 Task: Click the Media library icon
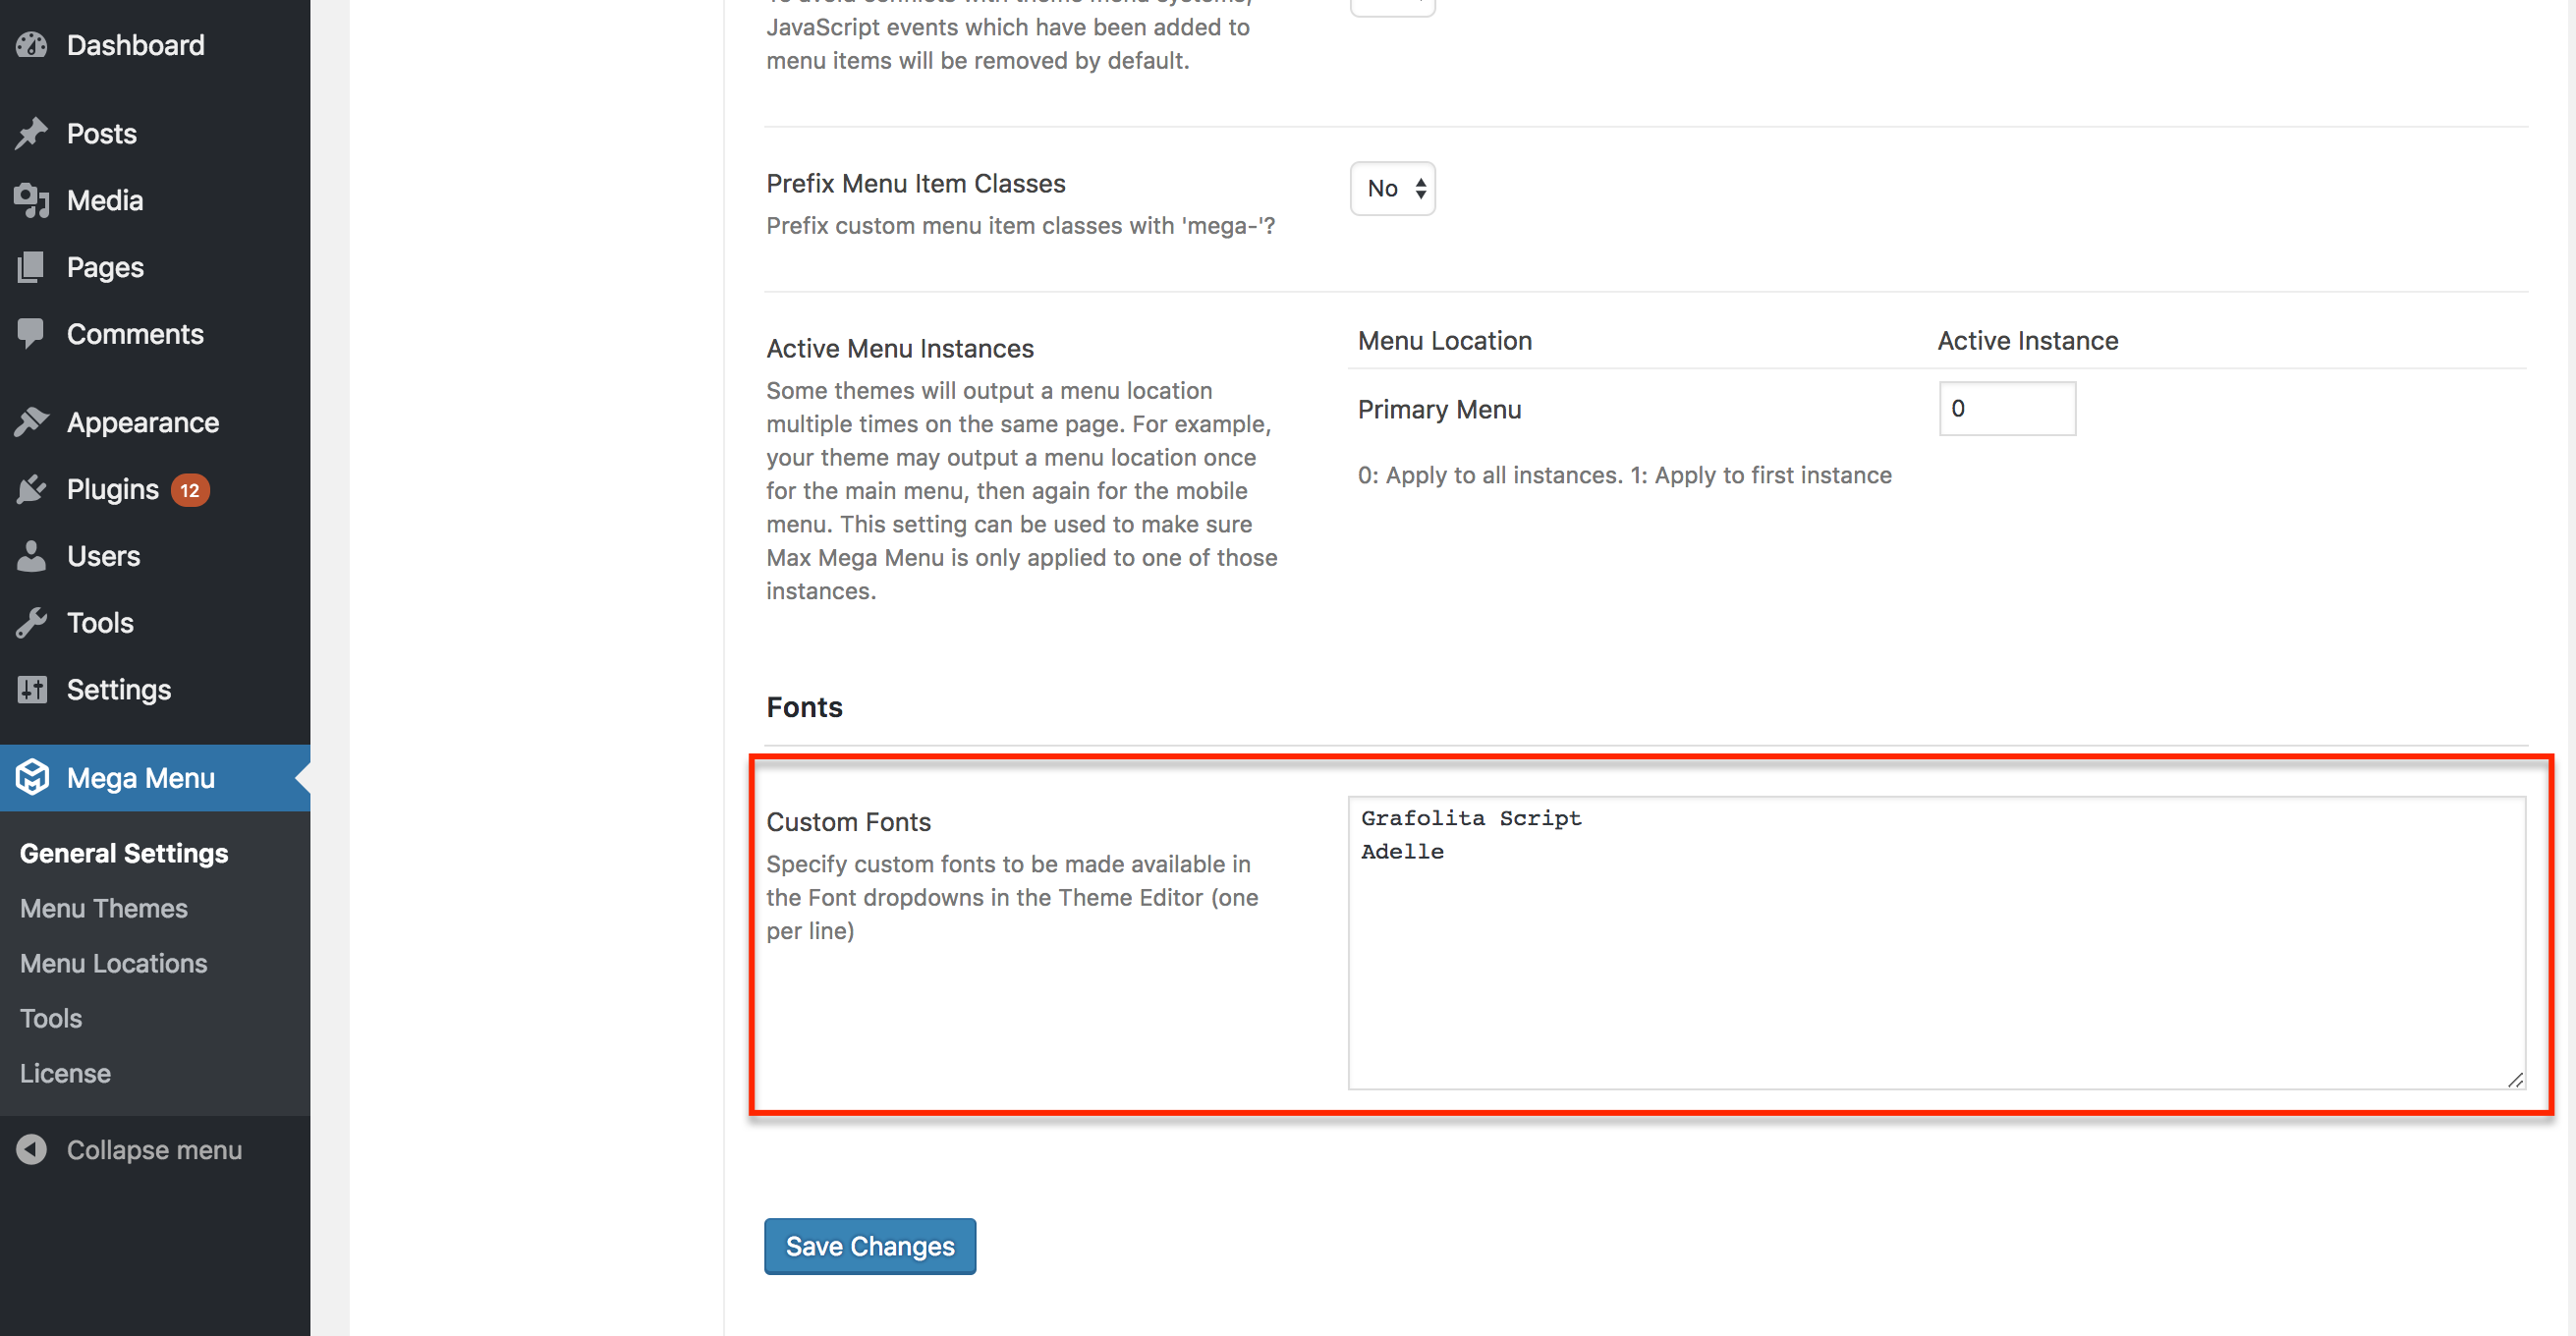pyautogui.click(x=32, y=200)
